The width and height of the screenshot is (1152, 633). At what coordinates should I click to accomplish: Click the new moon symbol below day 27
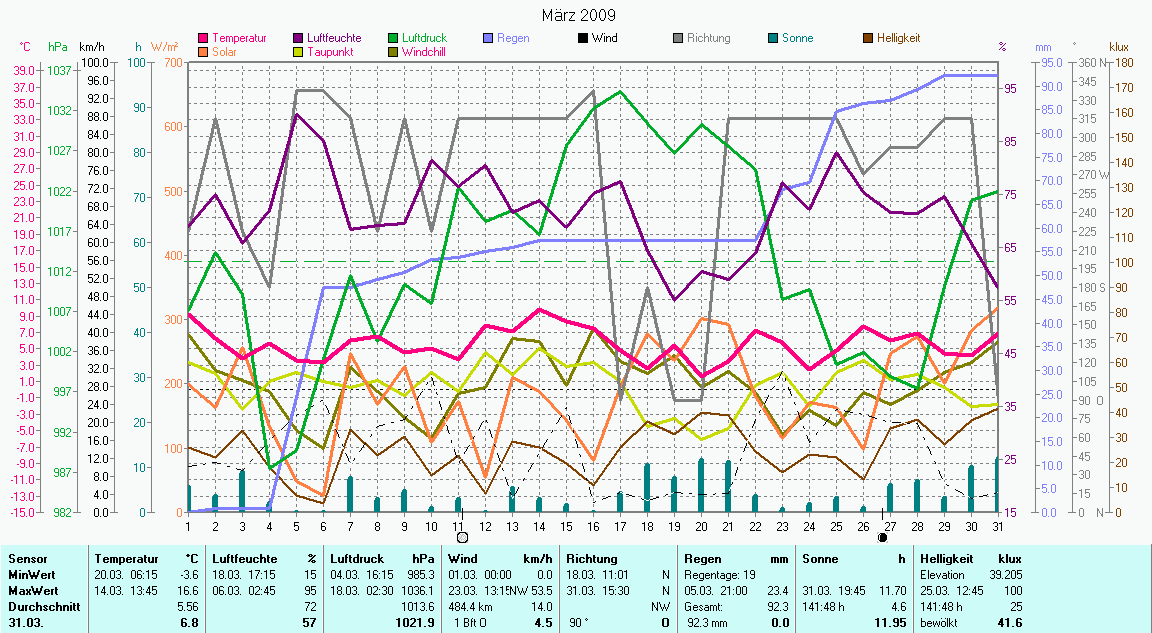tap(882, 537)
